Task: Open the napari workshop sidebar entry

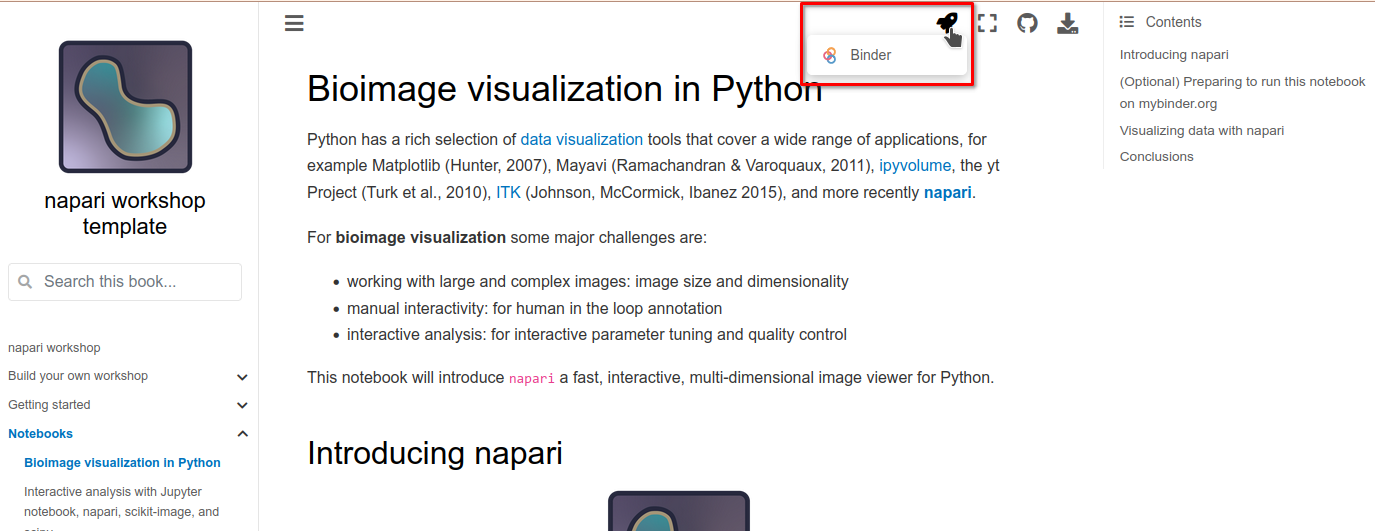Action: 54,348
